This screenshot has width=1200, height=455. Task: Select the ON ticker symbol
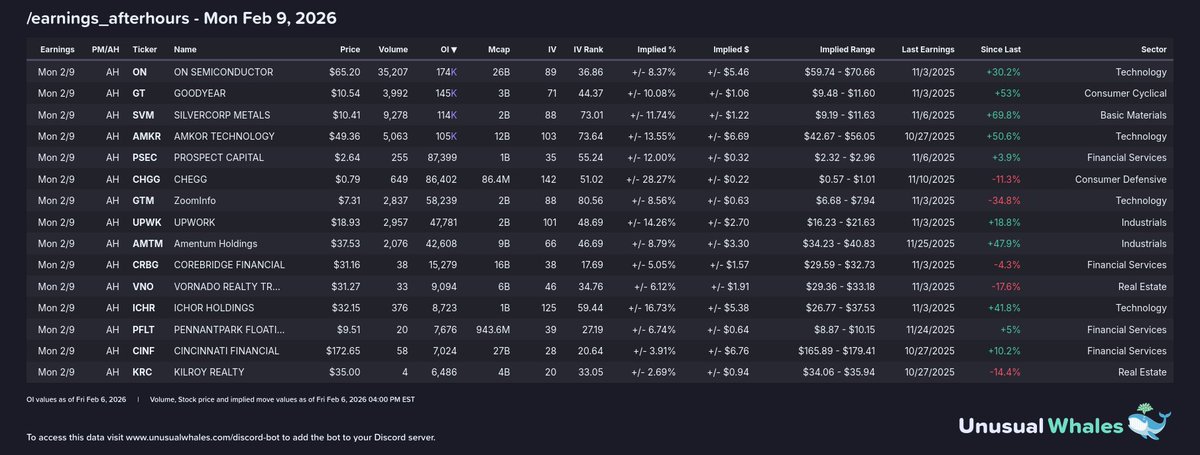point(140,72)
